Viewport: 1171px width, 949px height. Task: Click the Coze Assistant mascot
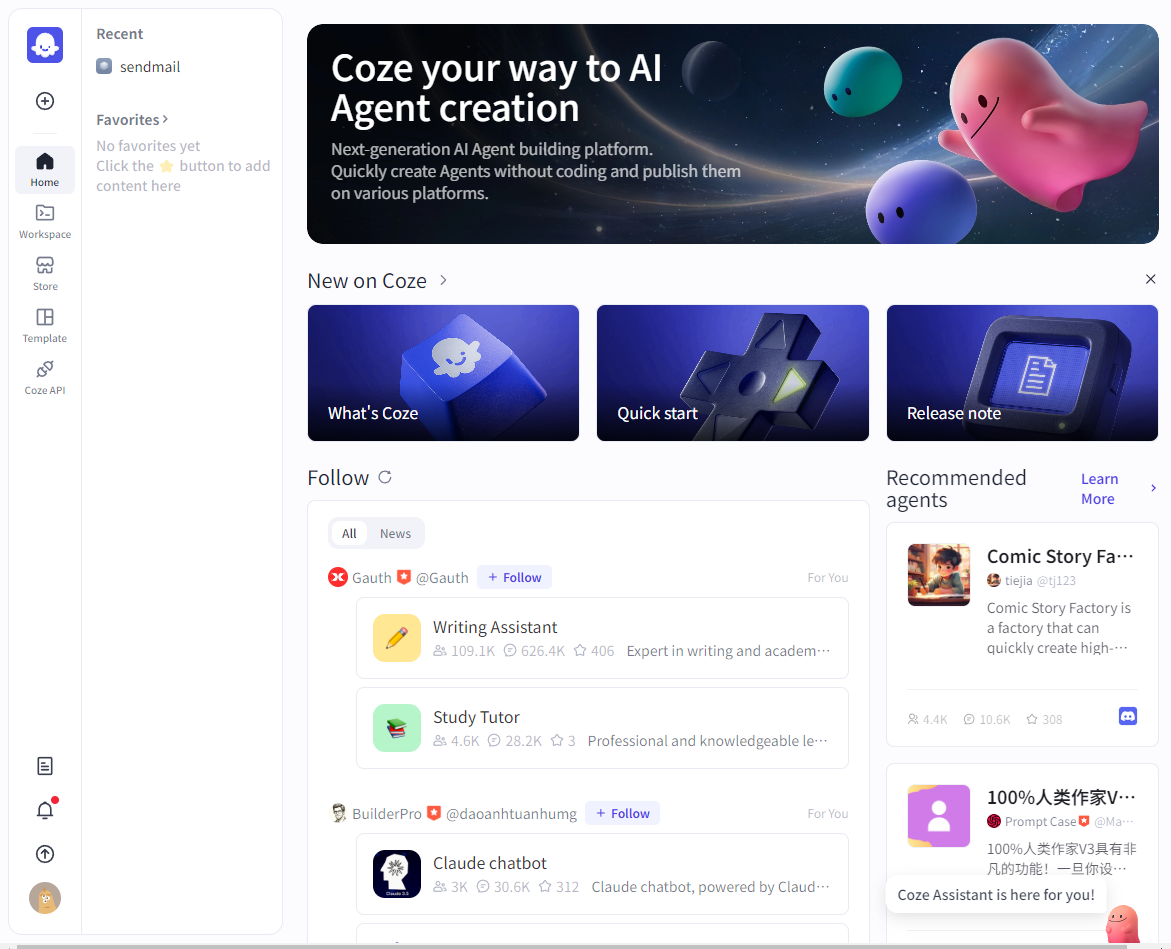tap(1122, 924)
